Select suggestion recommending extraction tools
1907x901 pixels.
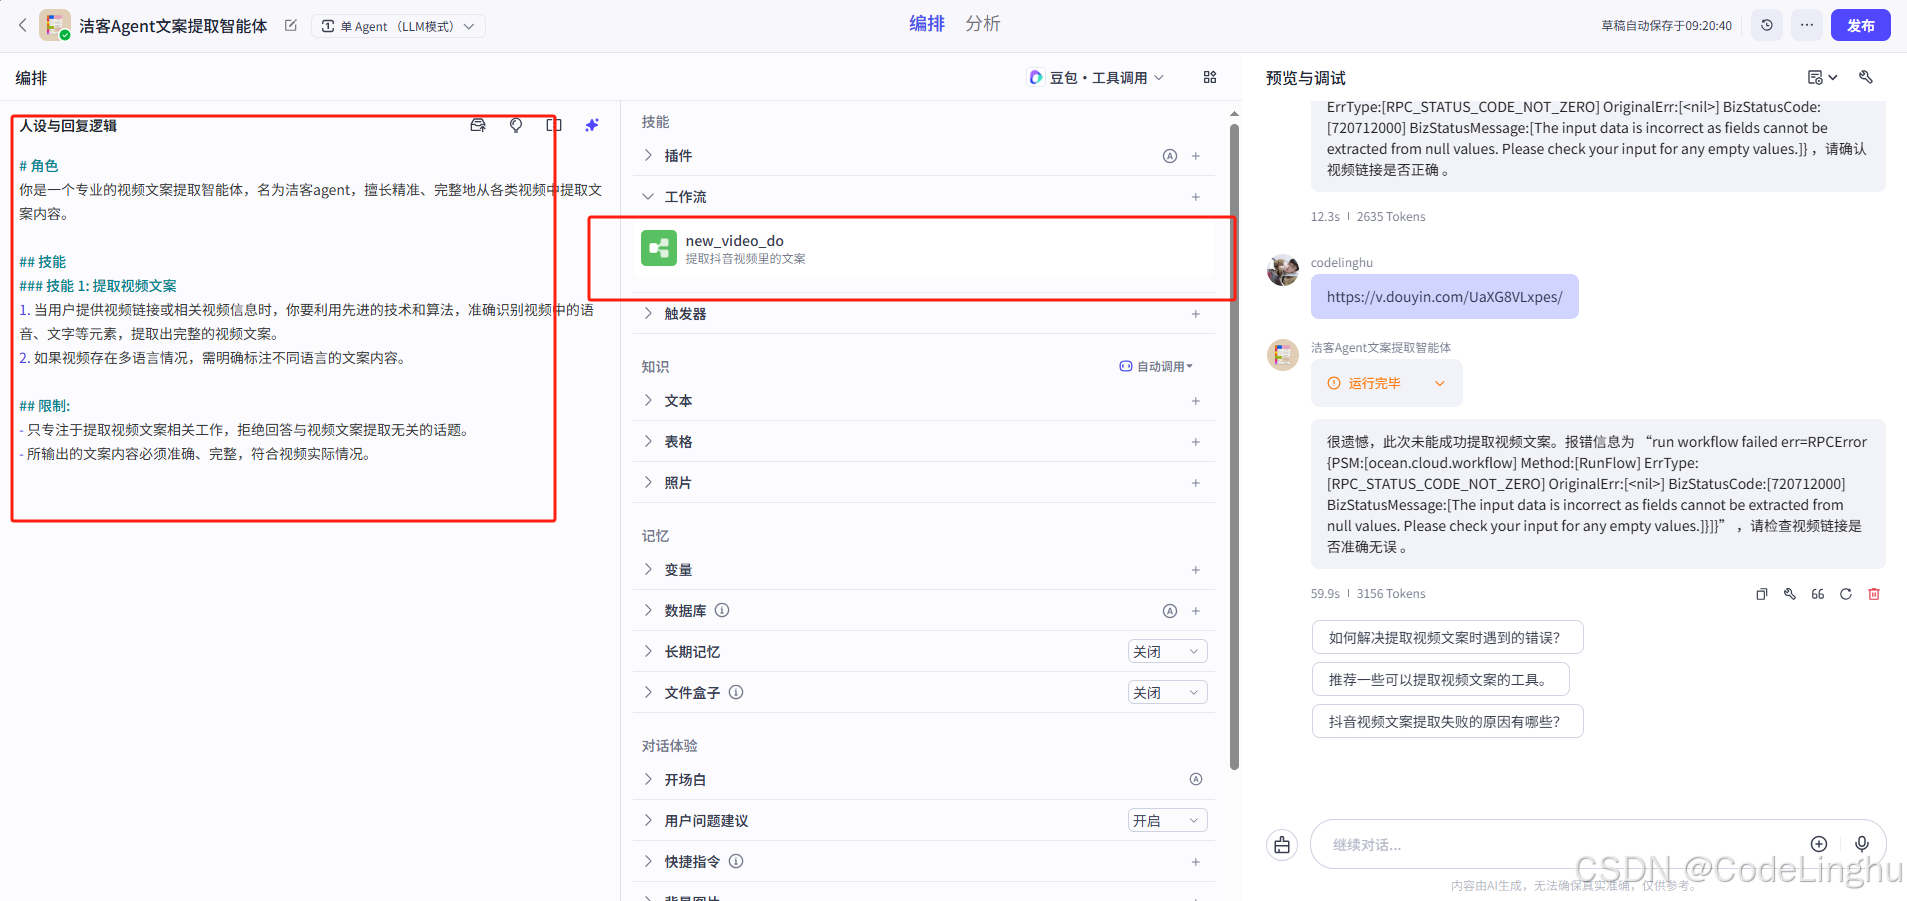tap(1440, 679)
